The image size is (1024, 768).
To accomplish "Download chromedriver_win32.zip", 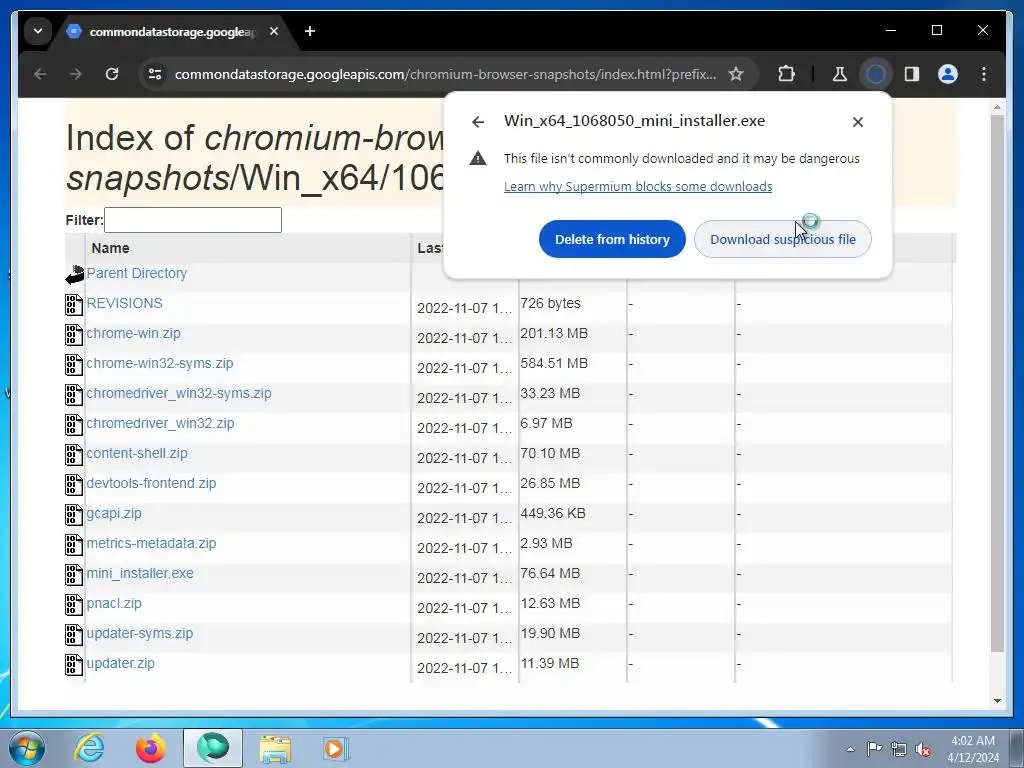I will tap(160, 423).
